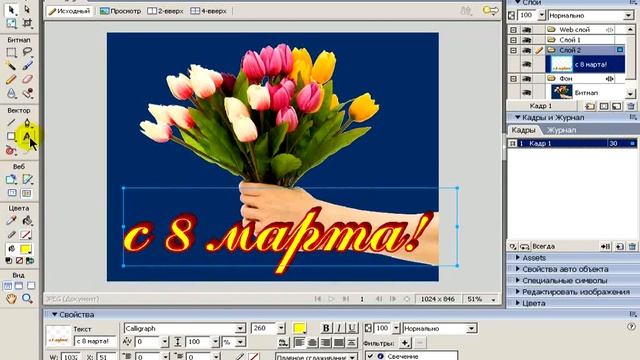Expand Специальные символы panel
Viewport: 640px width, 360px height.
(x=518, y=280)
